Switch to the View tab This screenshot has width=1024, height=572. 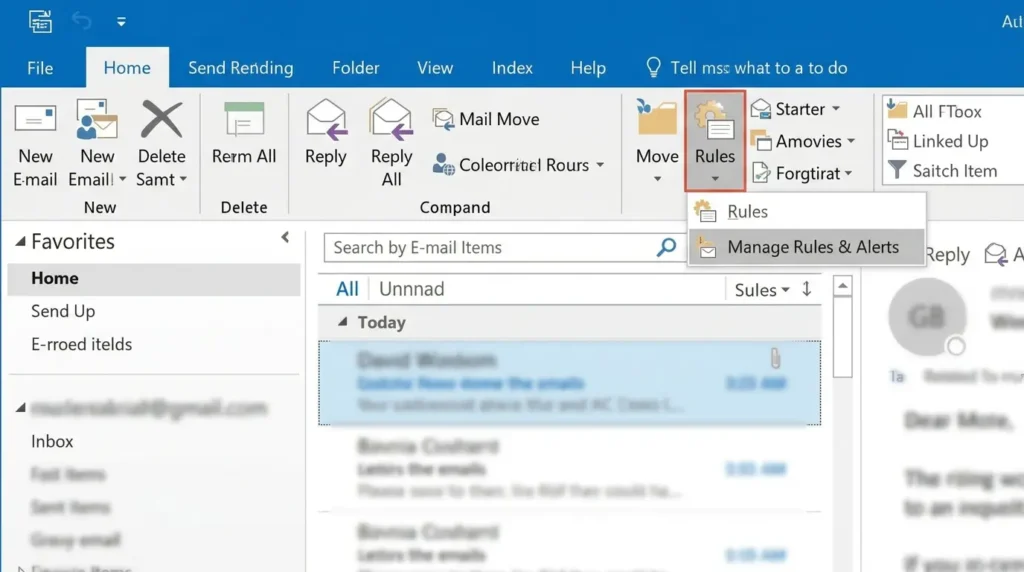pos(435,67)
